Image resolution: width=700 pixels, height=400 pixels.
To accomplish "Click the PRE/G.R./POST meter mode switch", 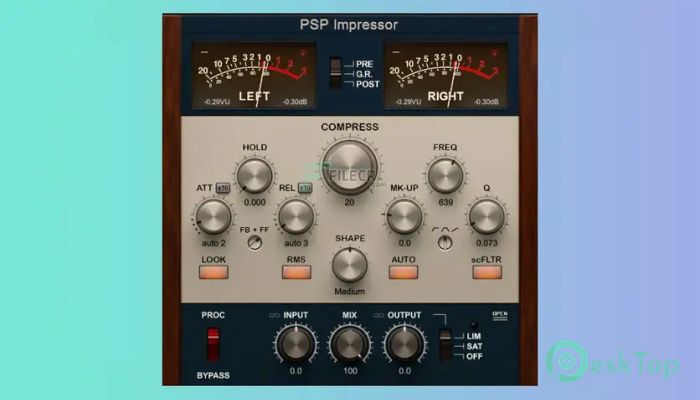I will pyautogui.click(x=336, y=73).
